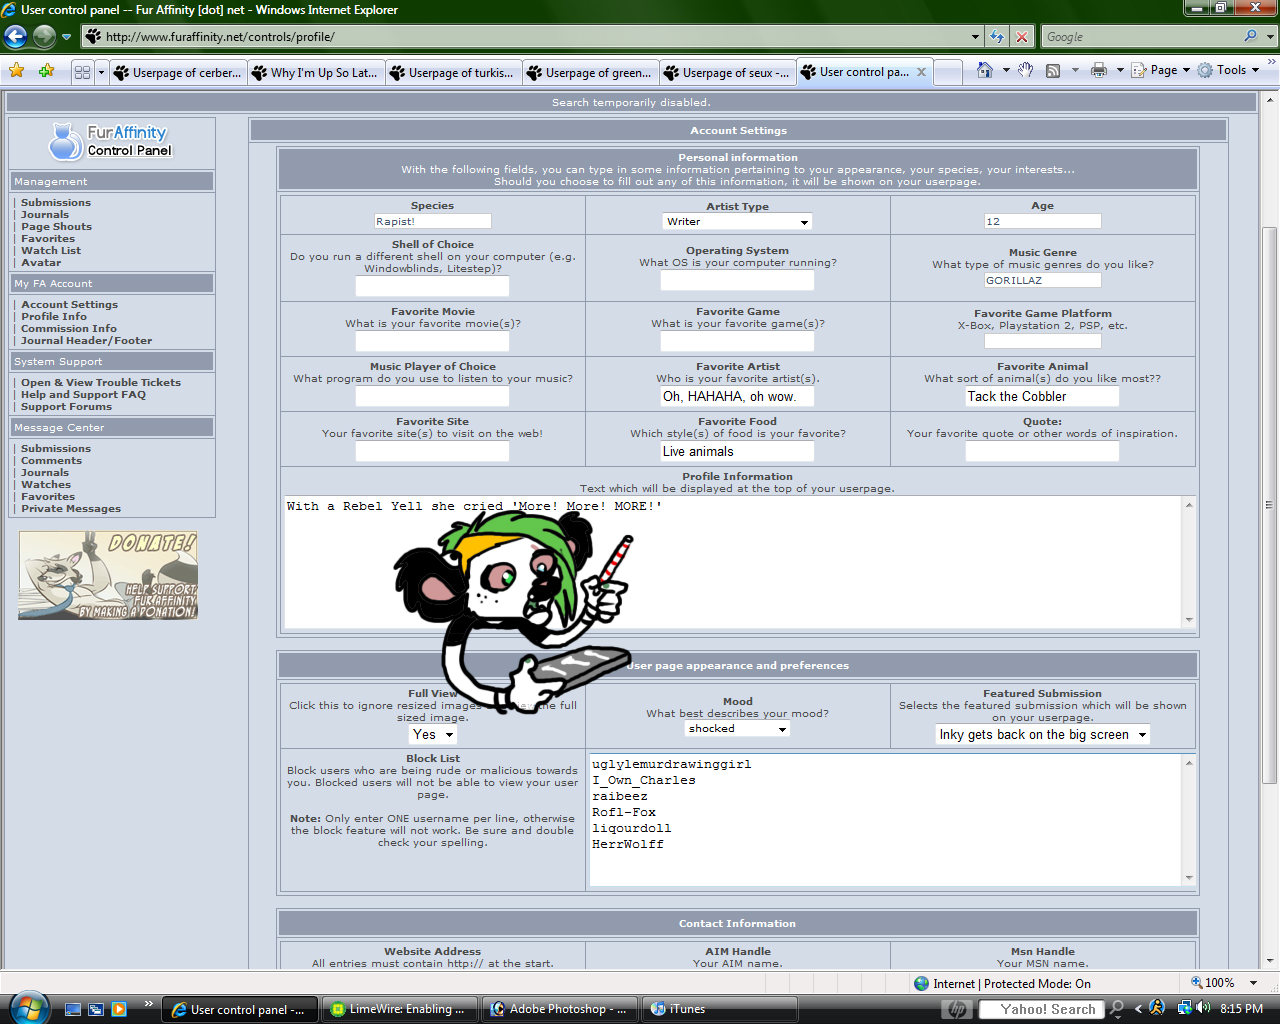Open the Featured Submission dropdown
This screenshot has height=1024, width=1280.
[1043, 734]
